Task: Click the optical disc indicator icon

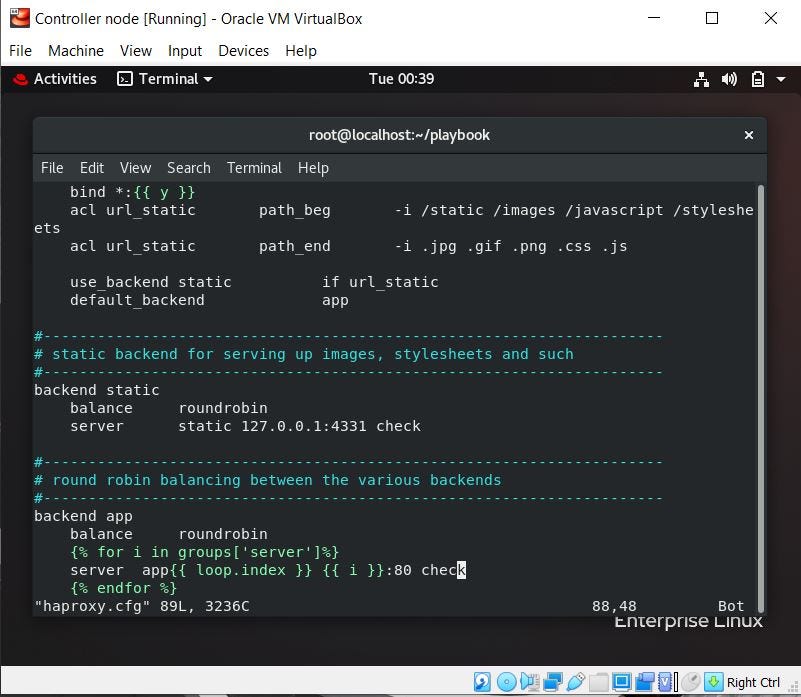Action: pyautogui.click(x=507, y=682)
